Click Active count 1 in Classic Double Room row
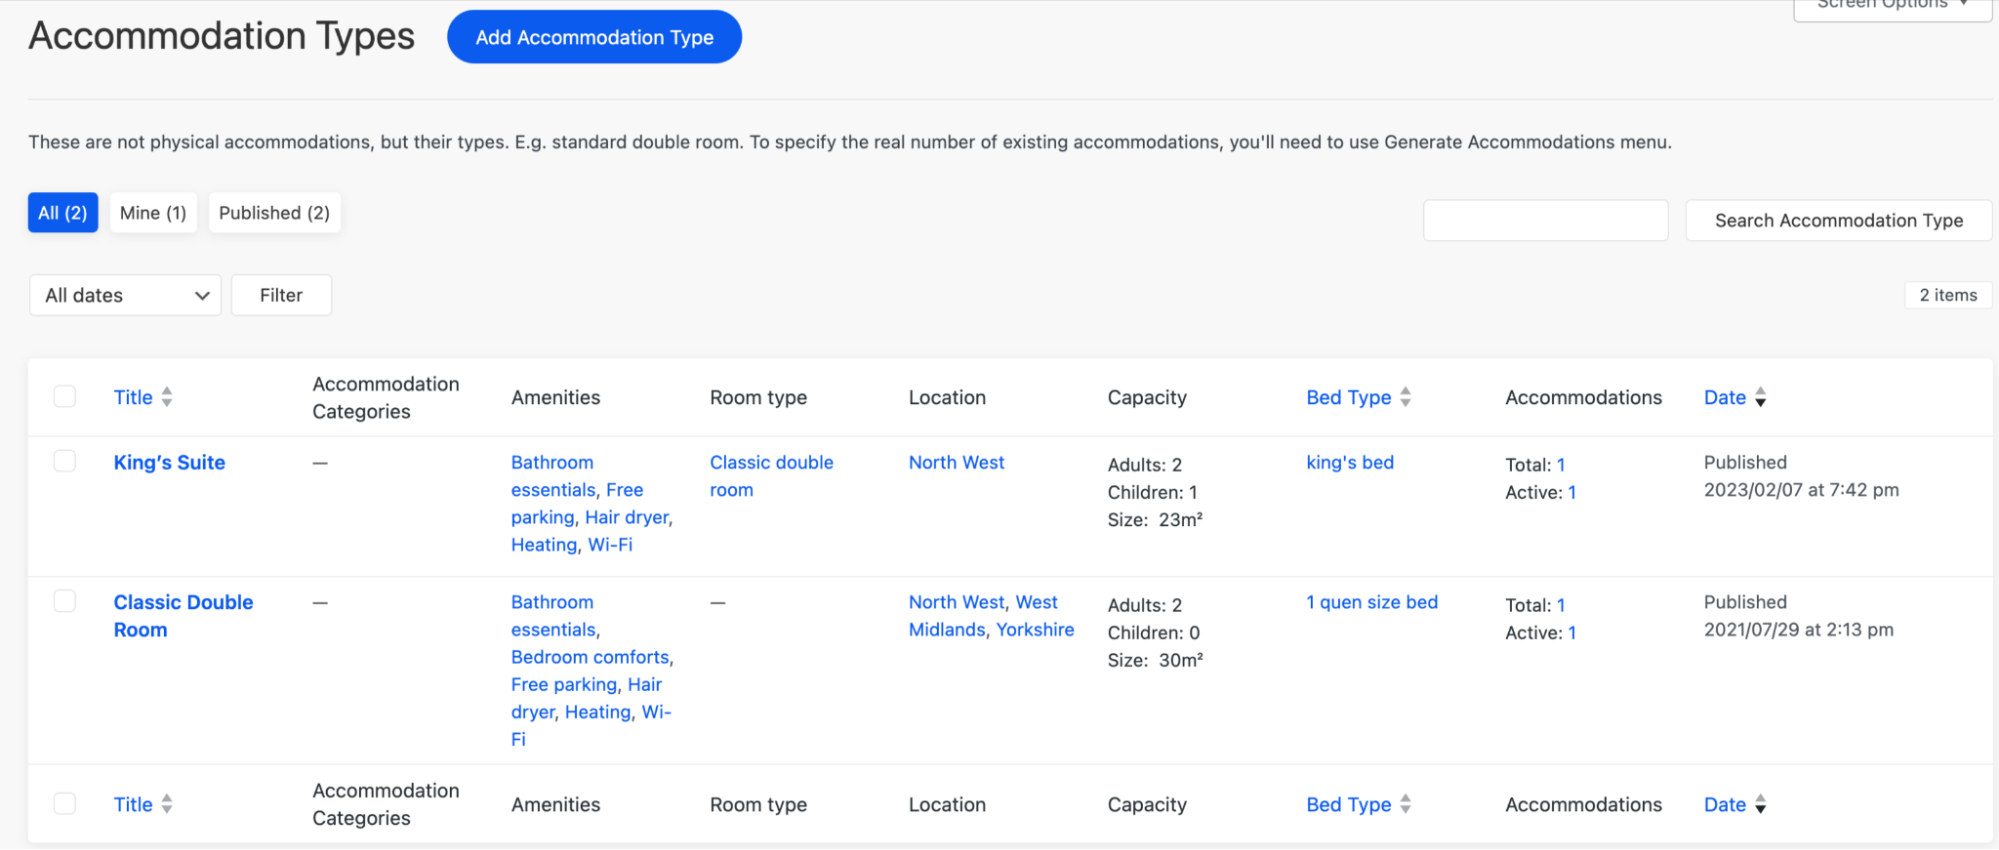The image size is (1999, 850). coord(1572,632)
